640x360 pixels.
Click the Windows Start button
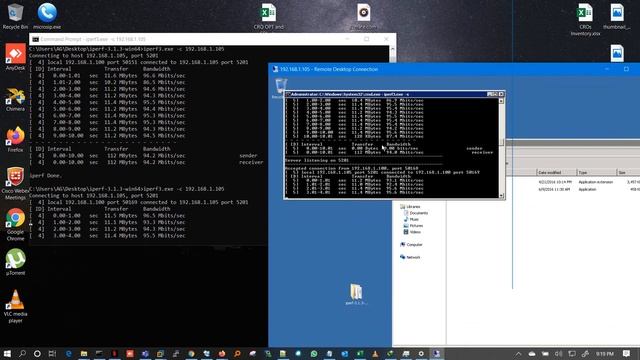pos(7,353)
